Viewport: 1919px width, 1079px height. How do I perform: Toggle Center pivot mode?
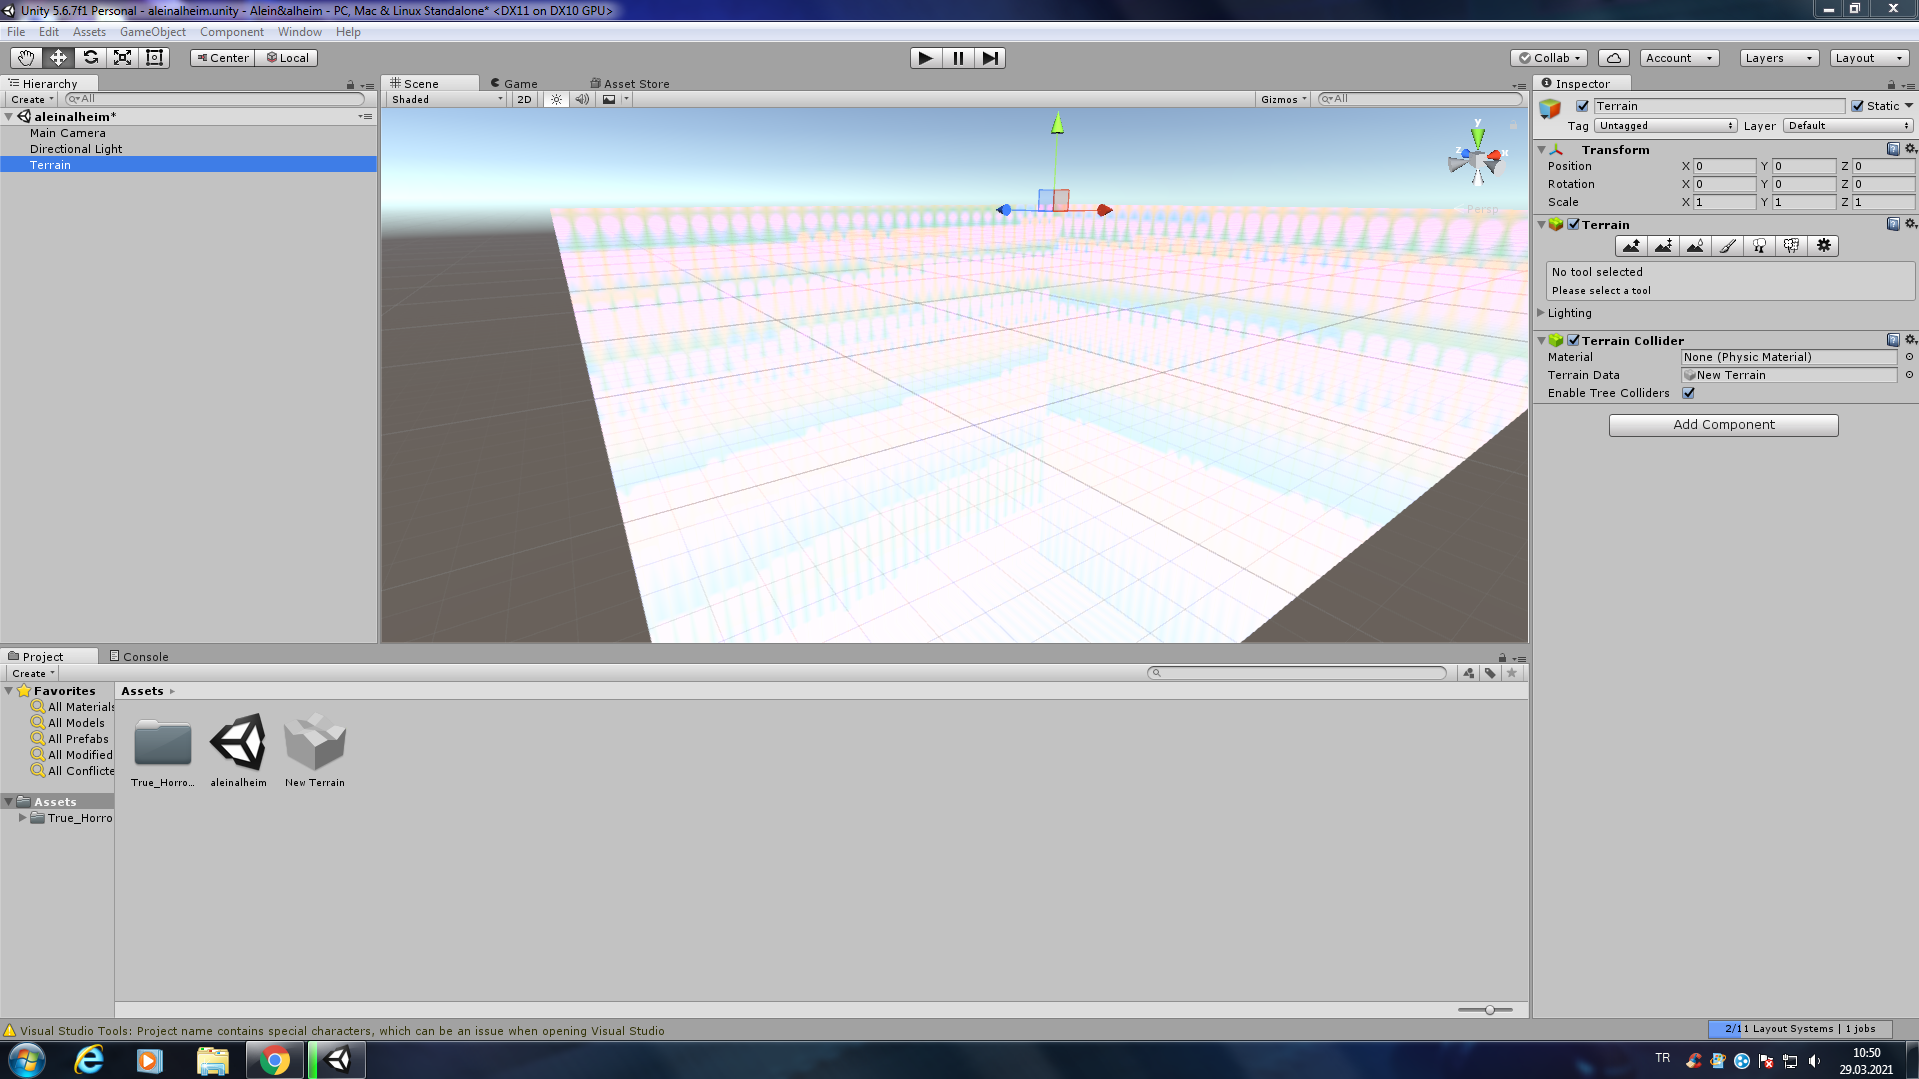point(222,58)
